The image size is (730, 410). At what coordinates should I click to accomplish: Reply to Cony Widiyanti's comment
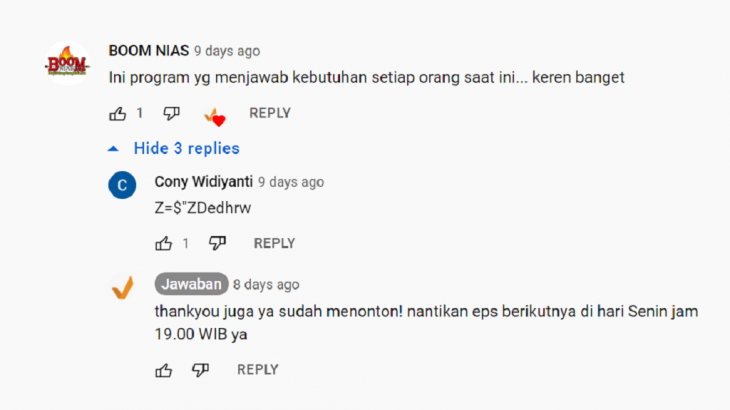point(274,243)
